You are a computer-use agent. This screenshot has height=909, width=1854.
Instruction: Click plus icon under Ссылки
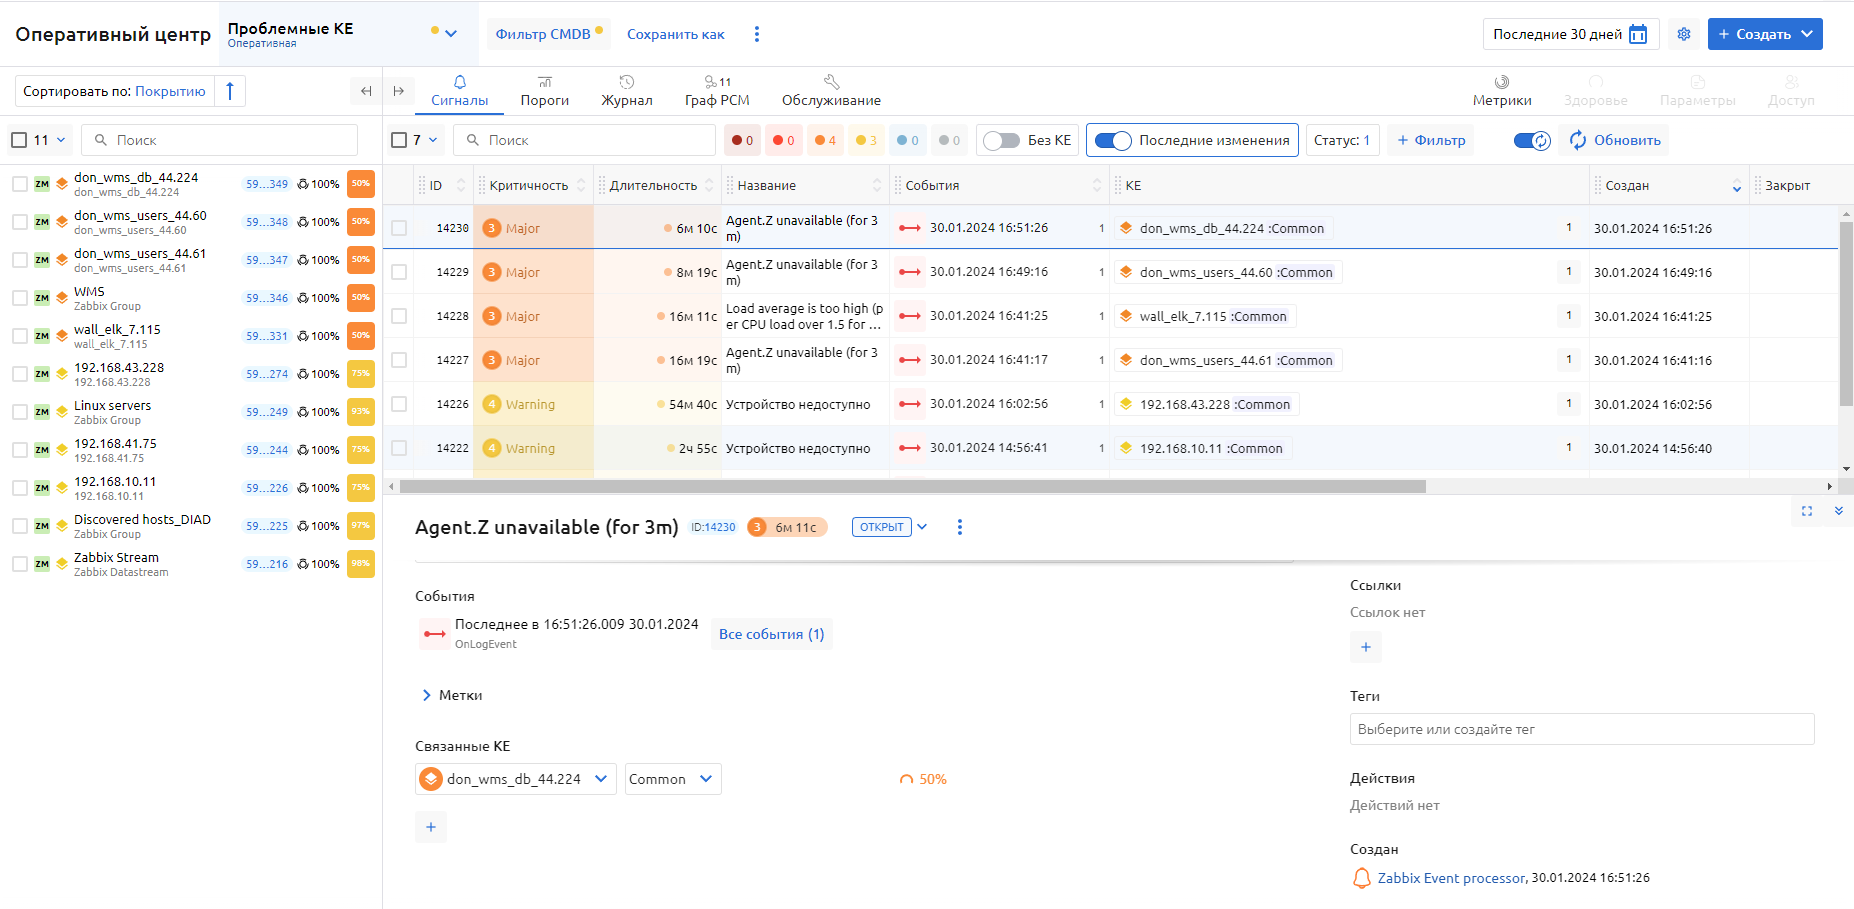point(1366,647)
